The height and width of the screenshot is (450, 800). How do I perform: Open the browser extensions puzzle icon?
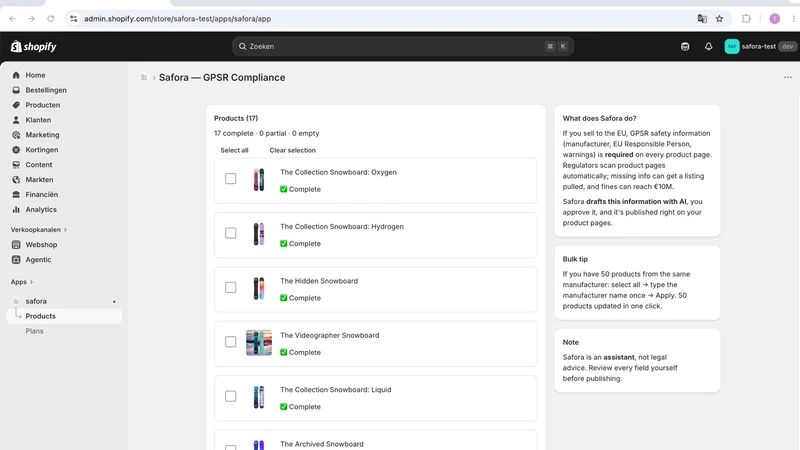click(x=746, y=19)
